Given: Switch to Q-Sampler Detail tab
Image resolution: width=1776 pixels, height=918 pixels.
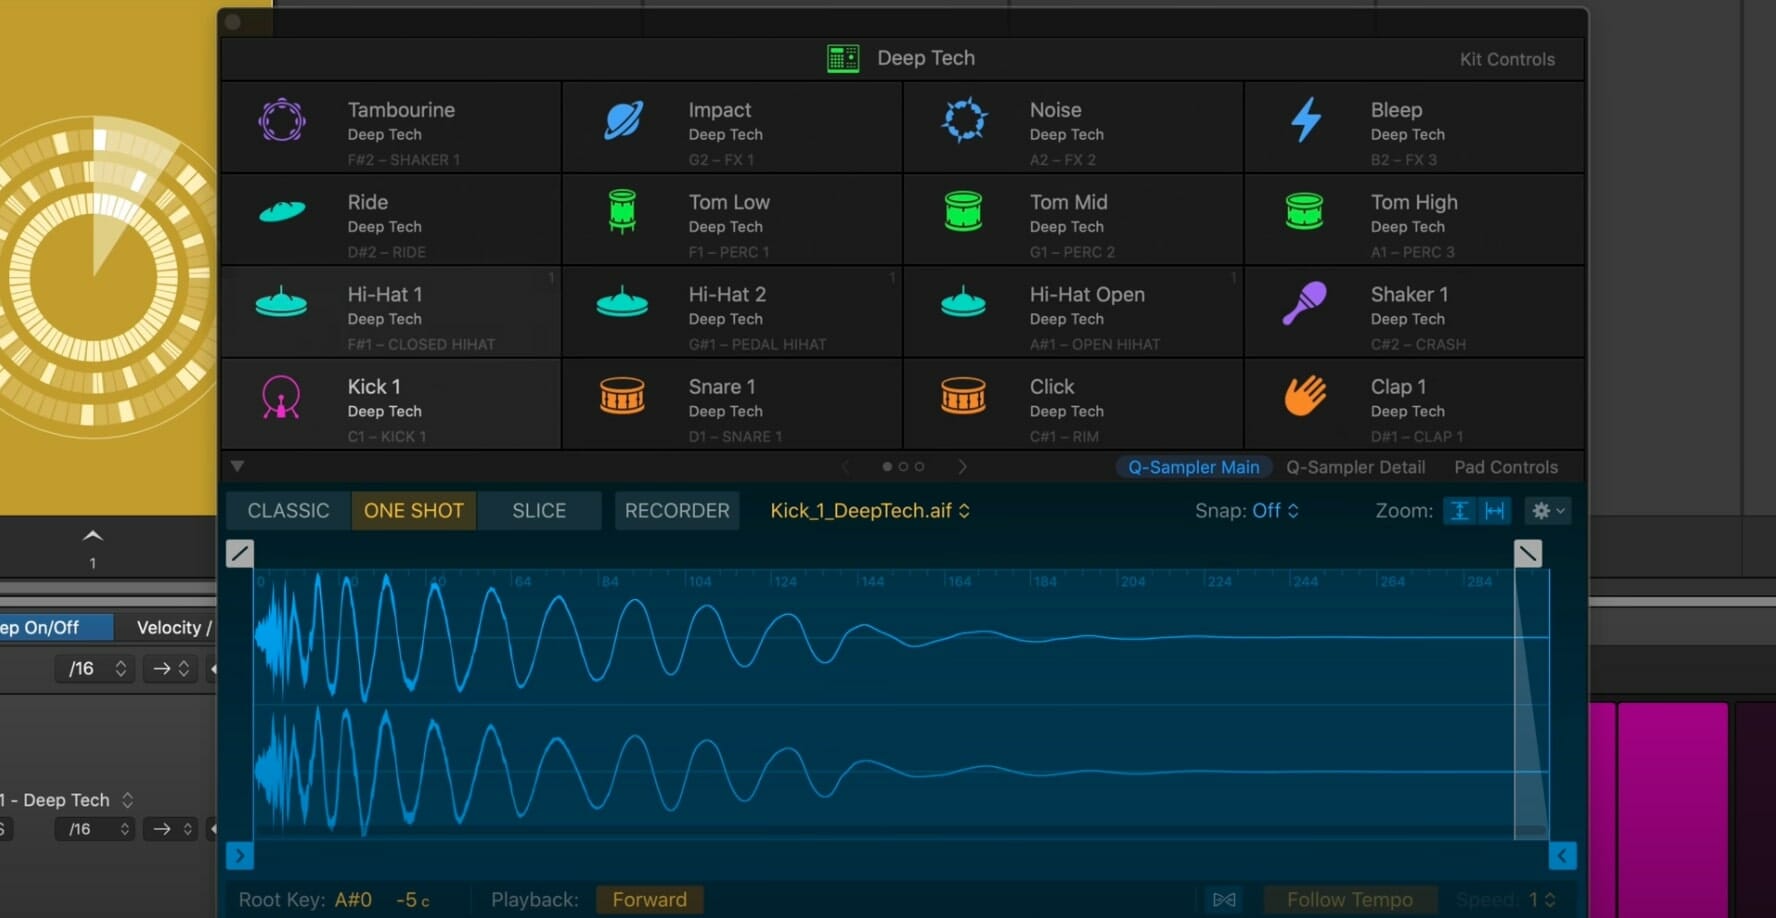Looking at the screenshot, I should tap(1355, 467).
